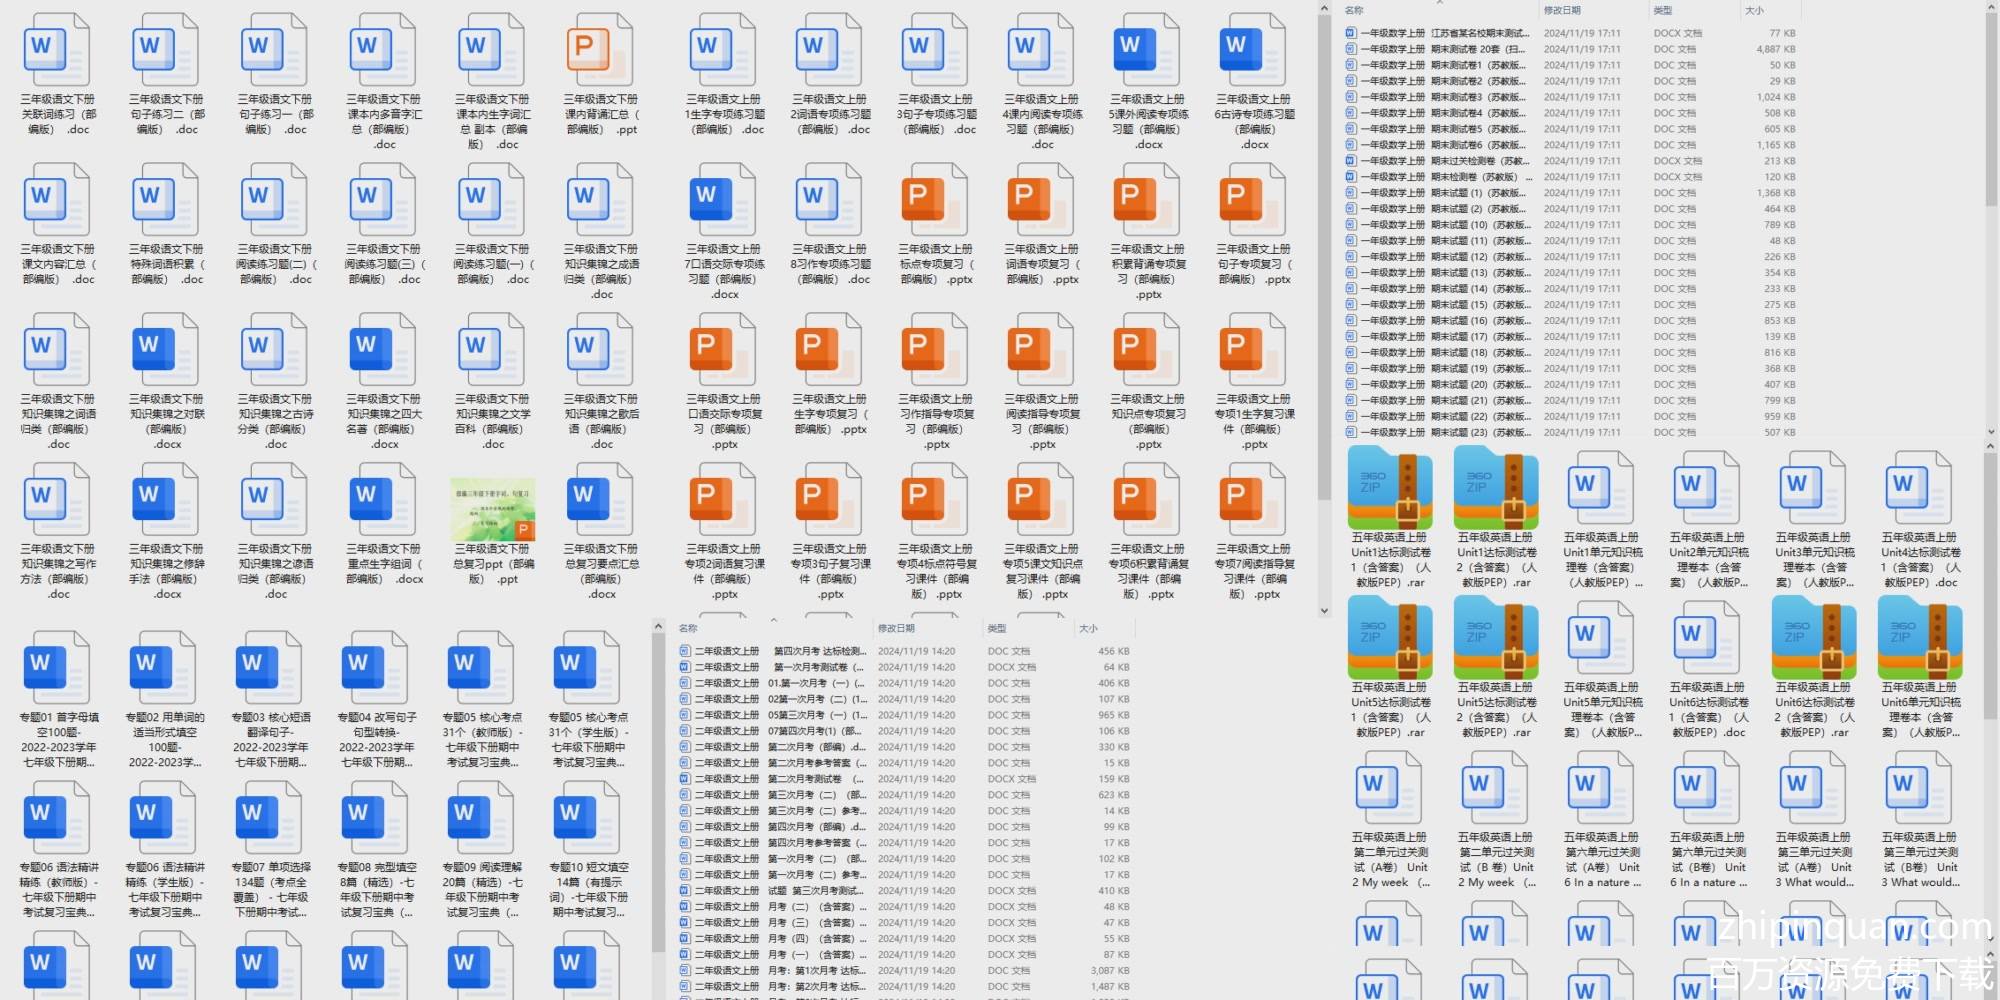Sort 二年级语文 list by 大小 column

(x=1088, y=628)
